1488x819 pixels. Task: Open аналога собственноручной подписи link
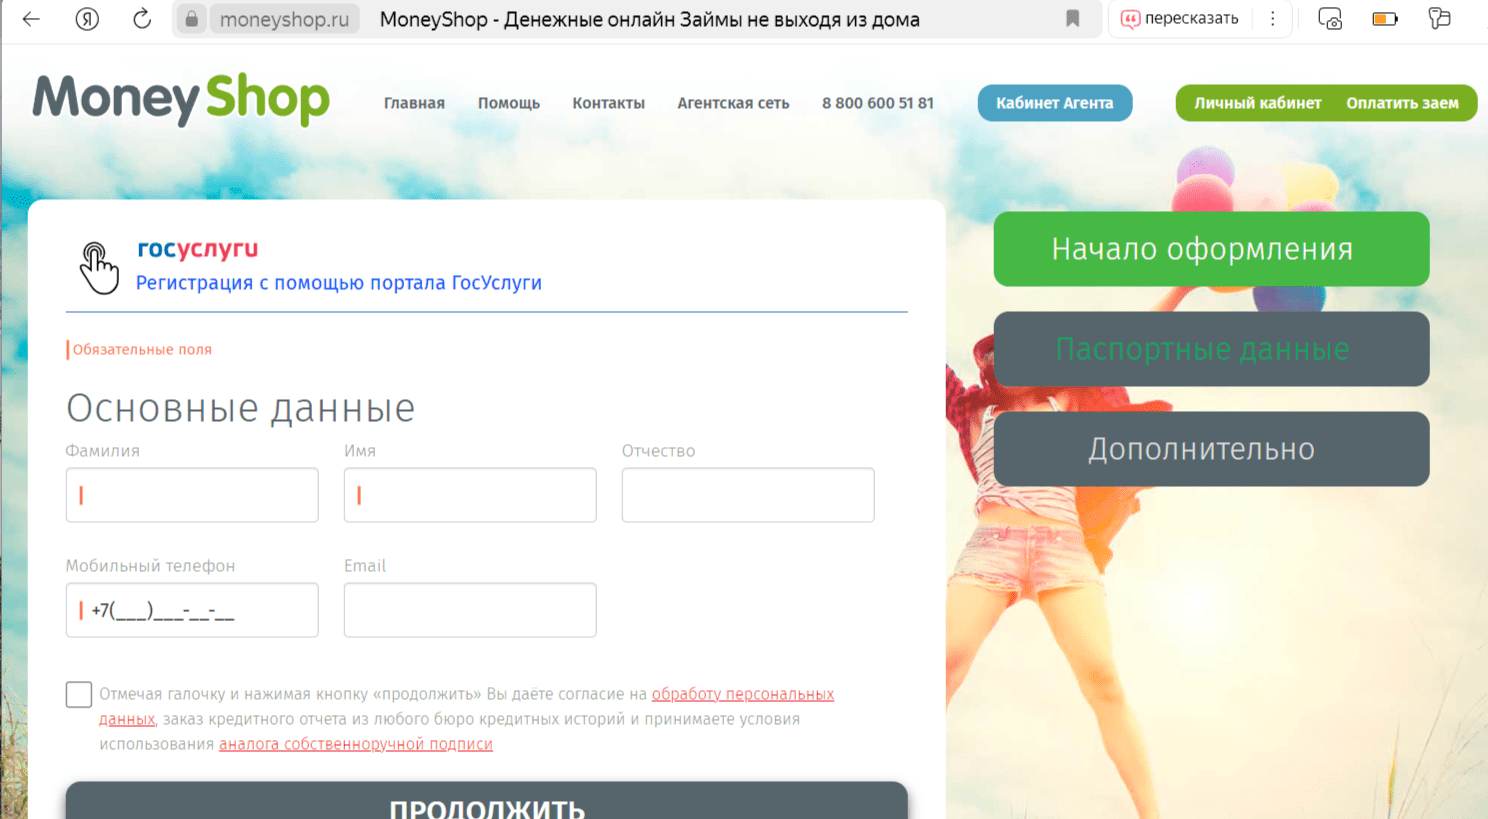tap(356, 744)
